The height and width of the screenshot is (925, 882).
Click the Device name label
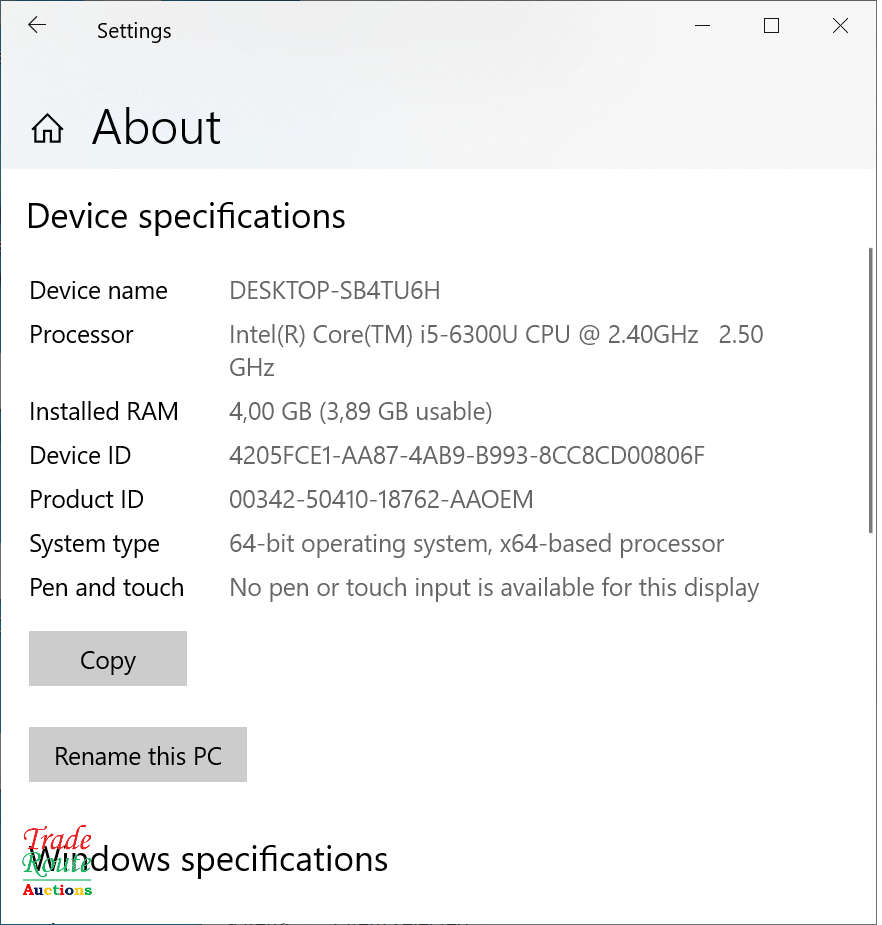(x=97, y=290)
